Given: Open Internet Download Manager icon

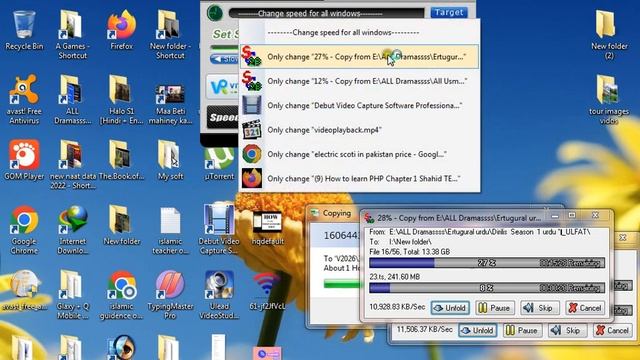Looking at the screenshot, I should tap(73, 230).
